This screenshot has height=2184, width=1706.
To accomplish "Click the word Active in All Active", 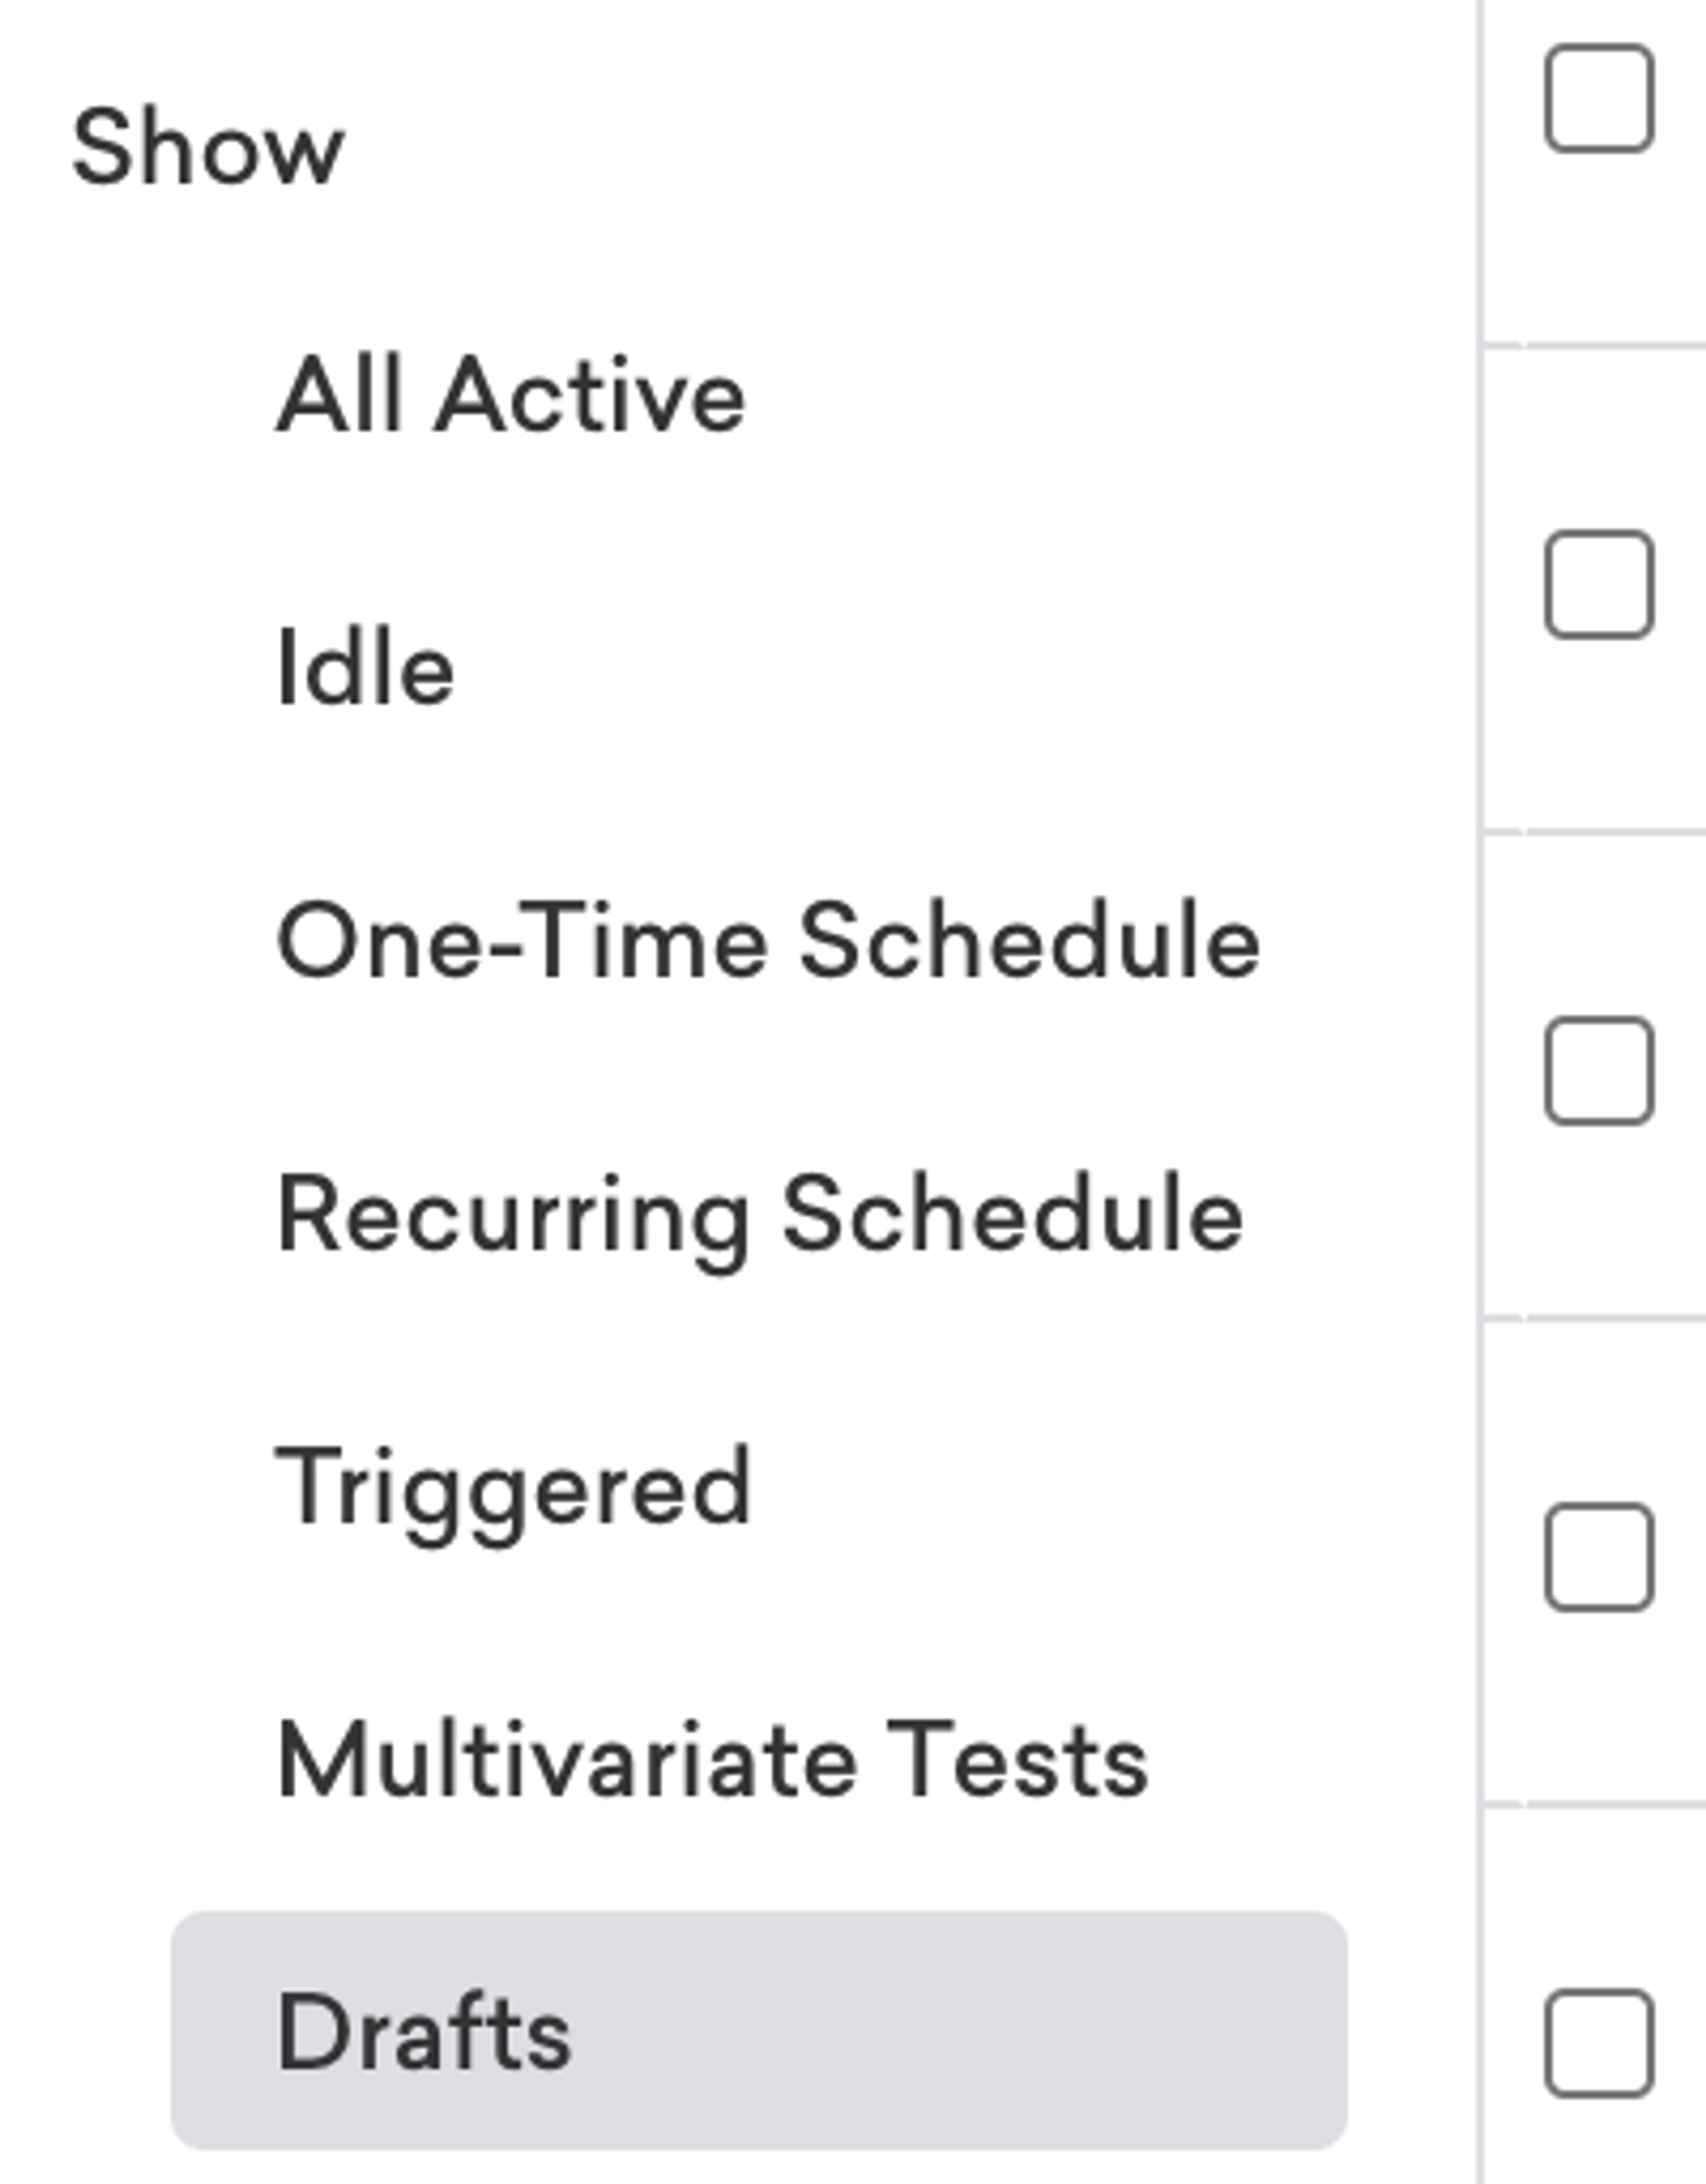I will 590,395.
